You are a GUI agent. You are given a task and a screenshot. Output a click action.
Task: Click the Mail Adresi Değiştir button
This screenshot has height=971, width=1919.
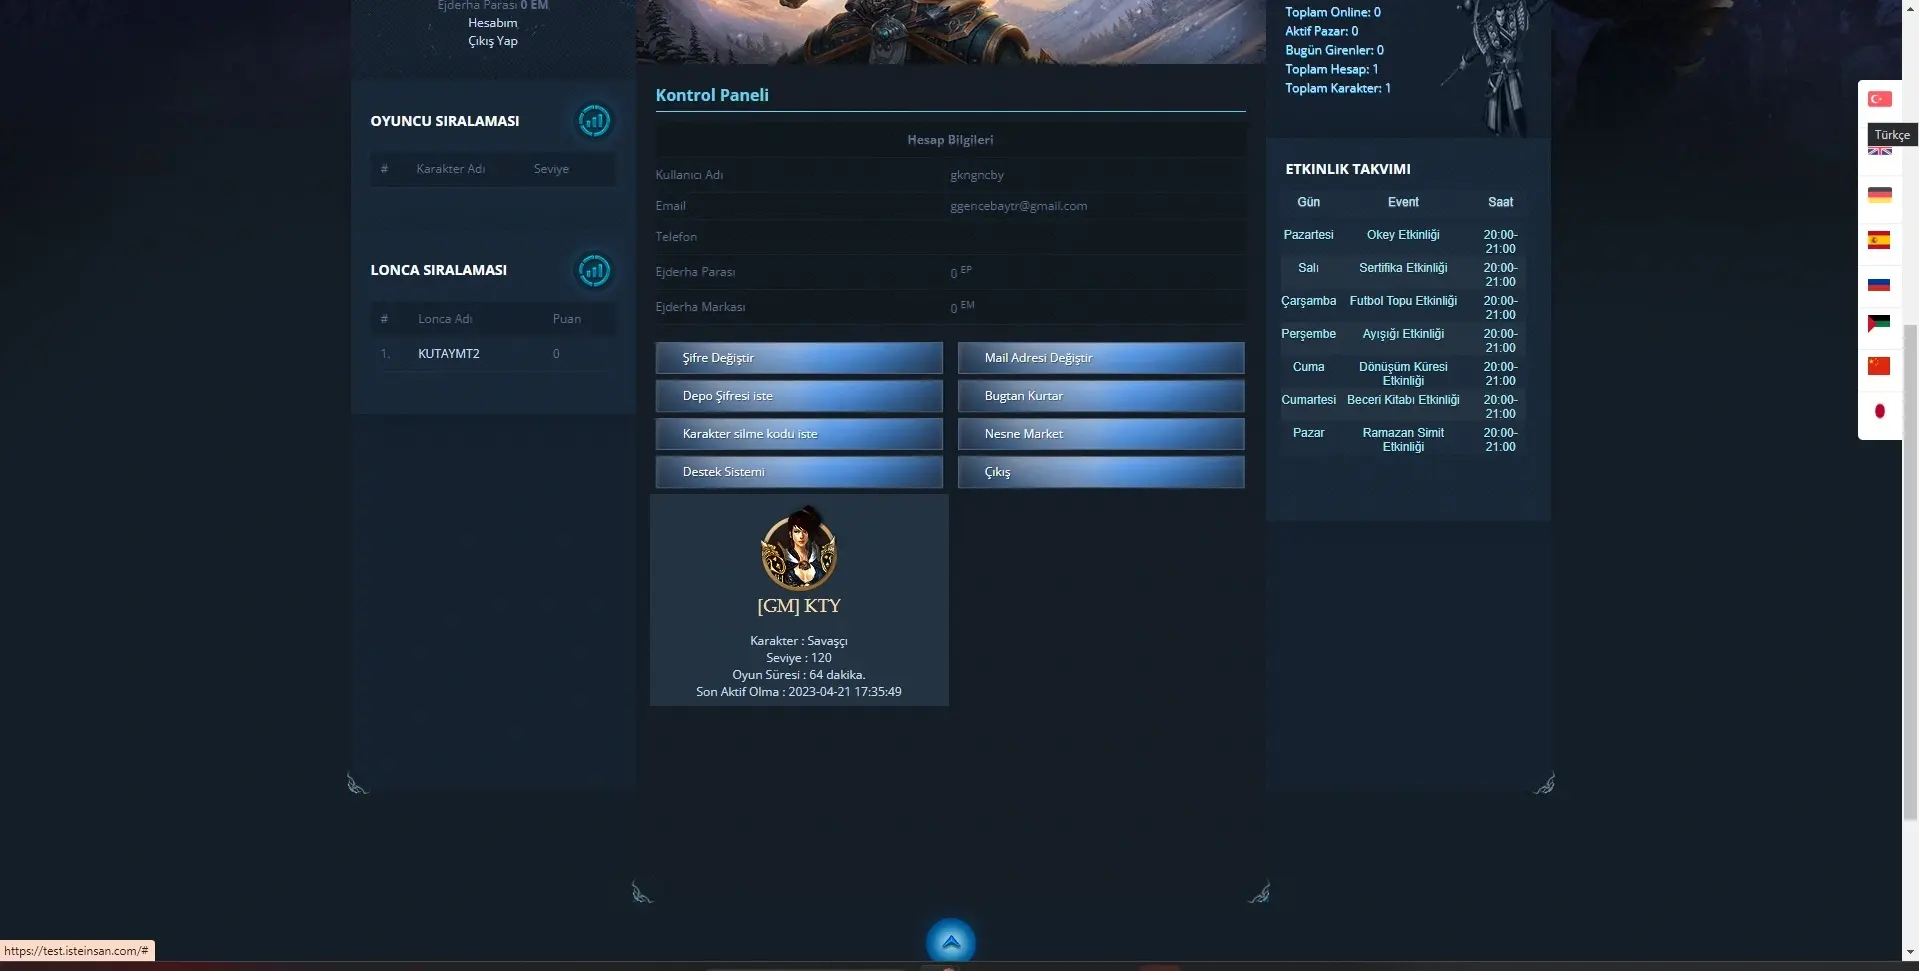point(1100,357)
